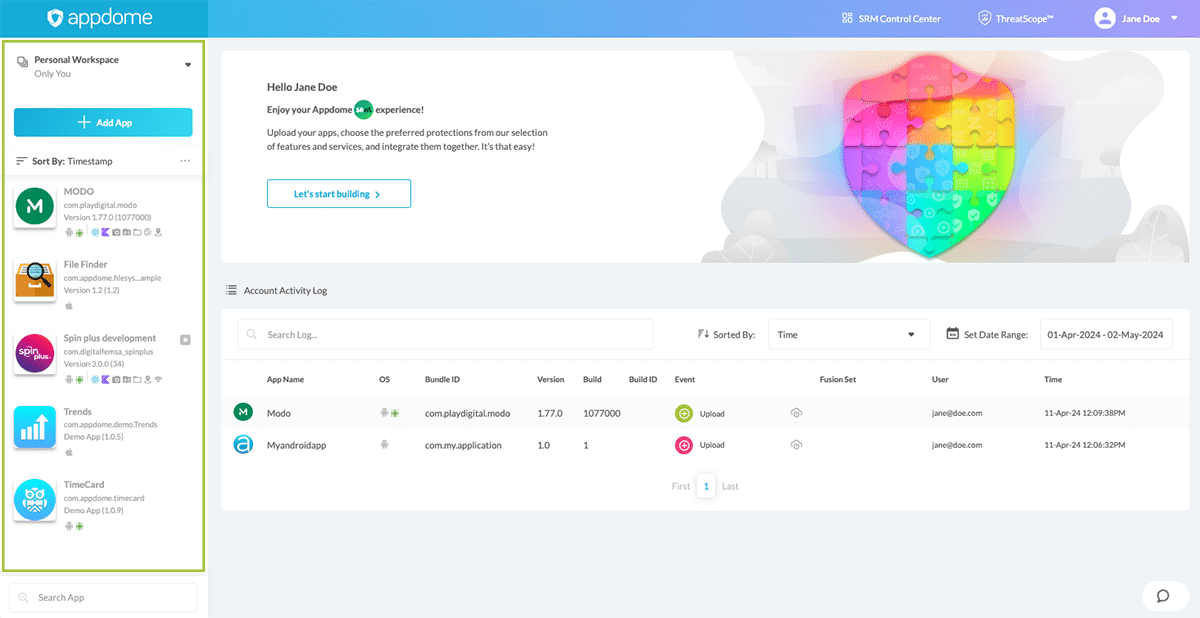Viewport: 1200px width, 618px height.
Task: Open the Sorted By Time dropdown
Action: (848, 334)
